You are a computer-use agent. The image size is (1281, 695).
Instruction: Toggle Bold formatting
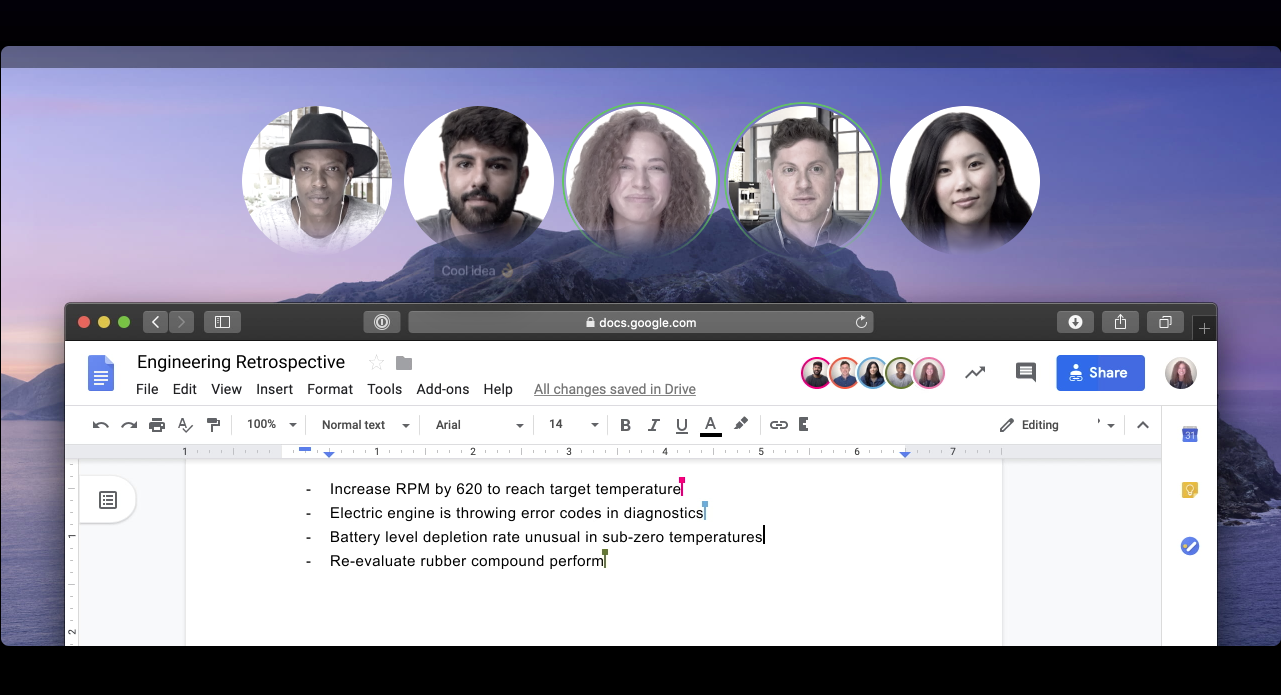(625, 425)
